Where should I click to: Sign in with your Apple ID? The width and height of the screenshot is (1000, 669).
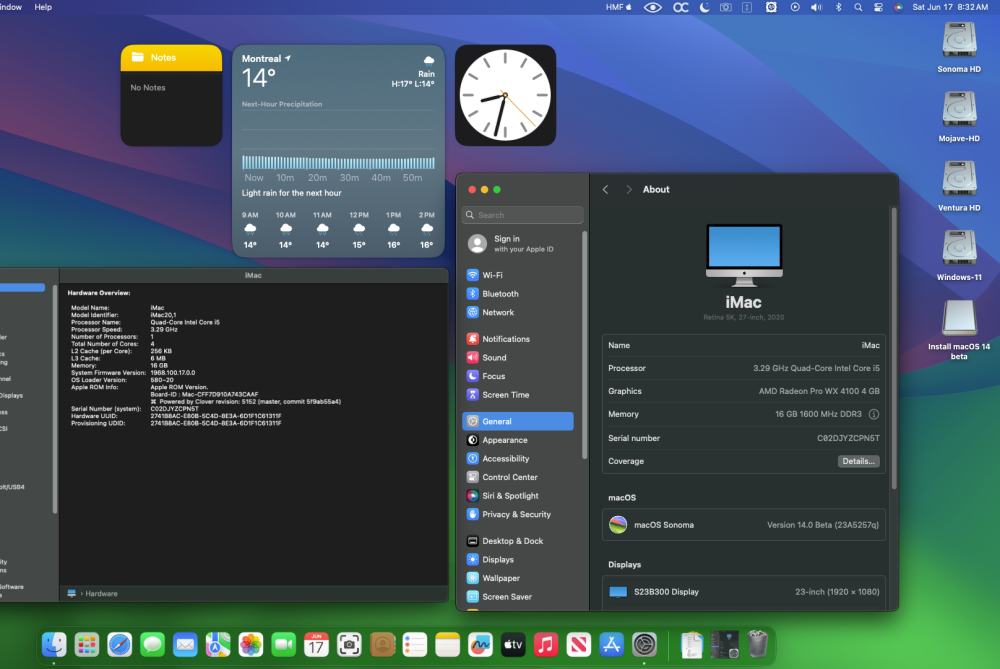pos(518,244)
